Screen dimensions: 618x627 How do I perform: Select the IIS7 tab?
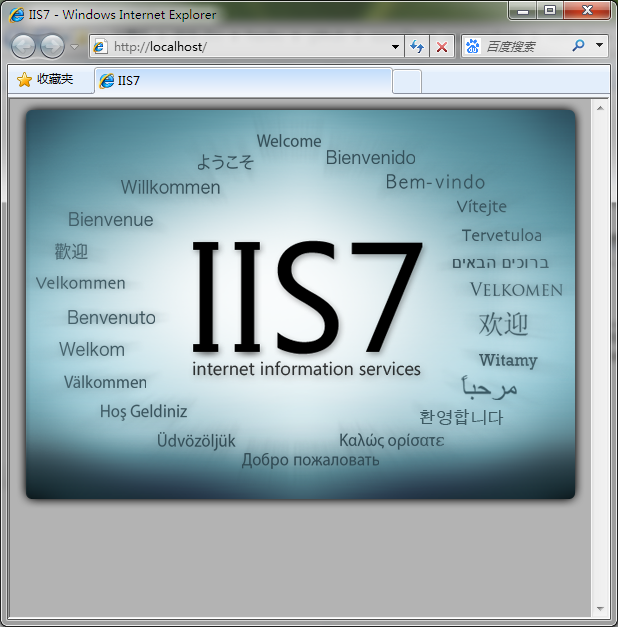[x=240, y=80]
